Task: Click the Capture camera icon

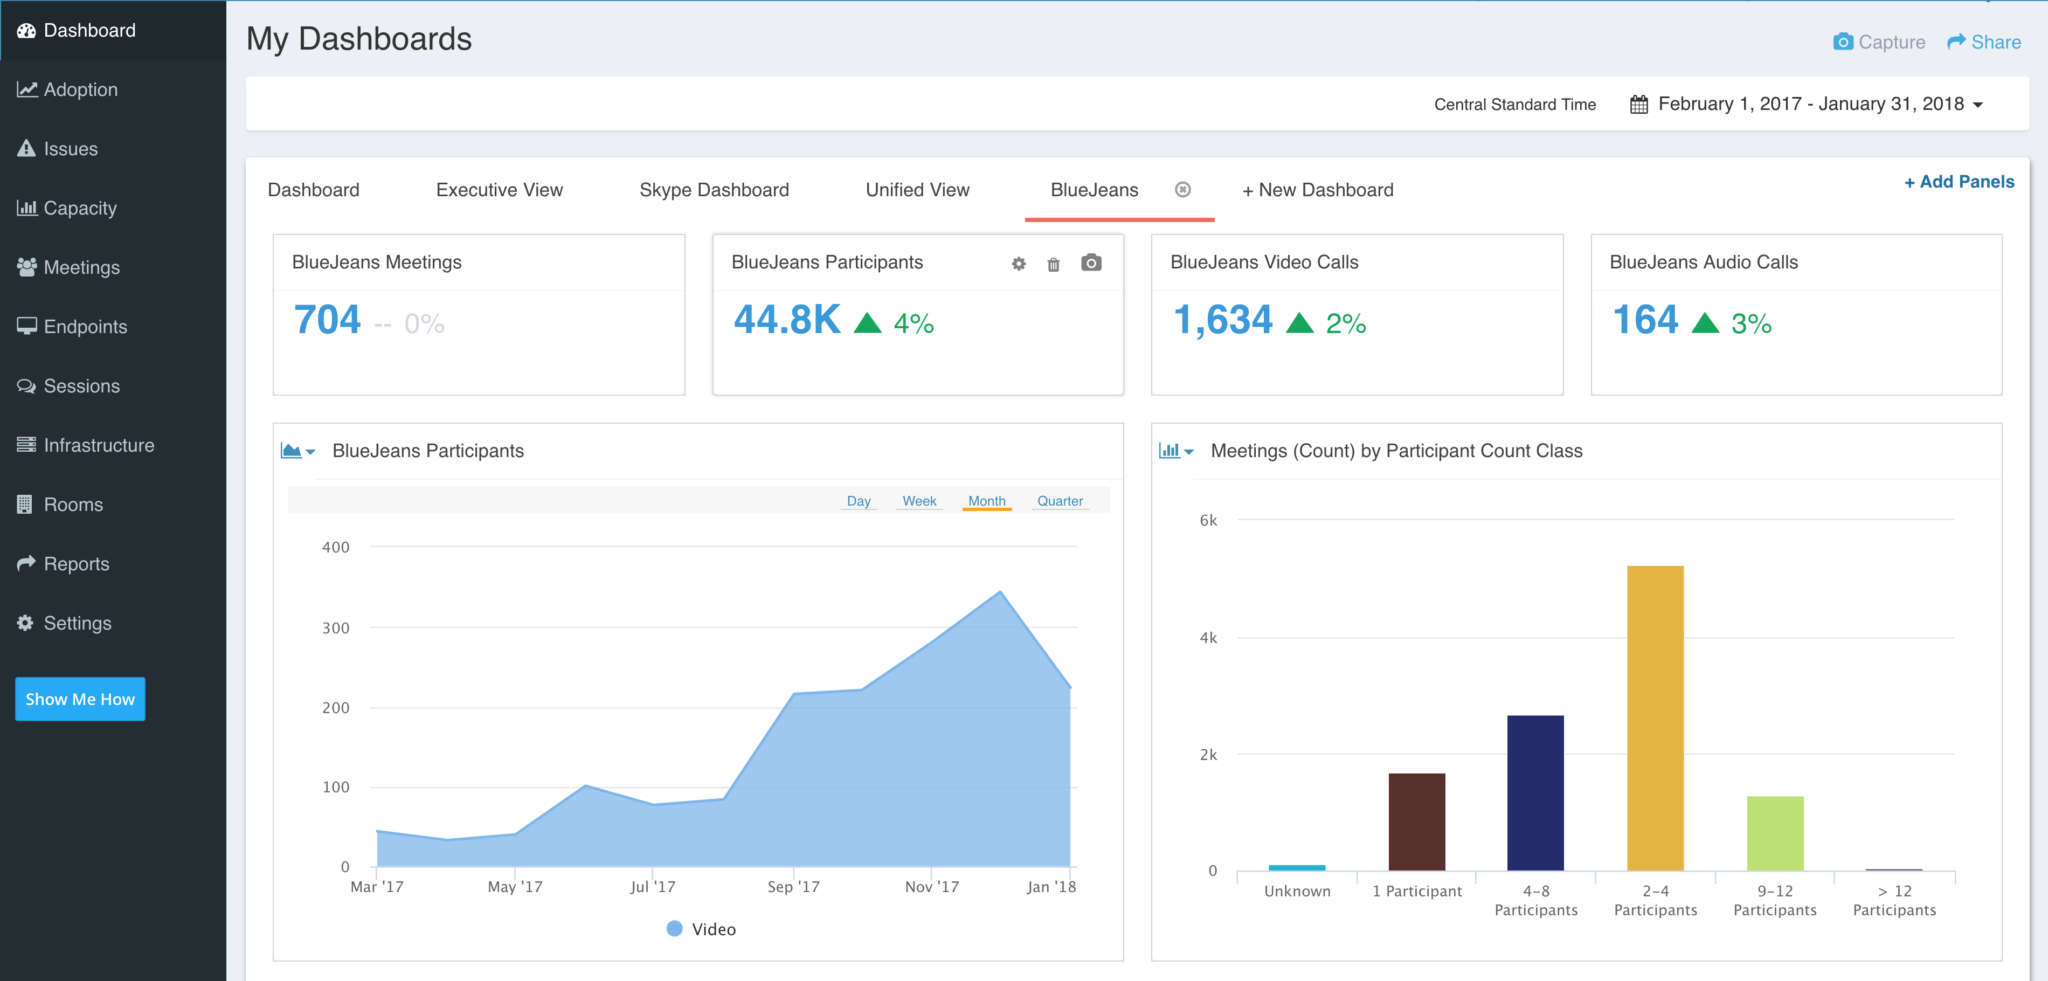Action: tap(1842, 42)
